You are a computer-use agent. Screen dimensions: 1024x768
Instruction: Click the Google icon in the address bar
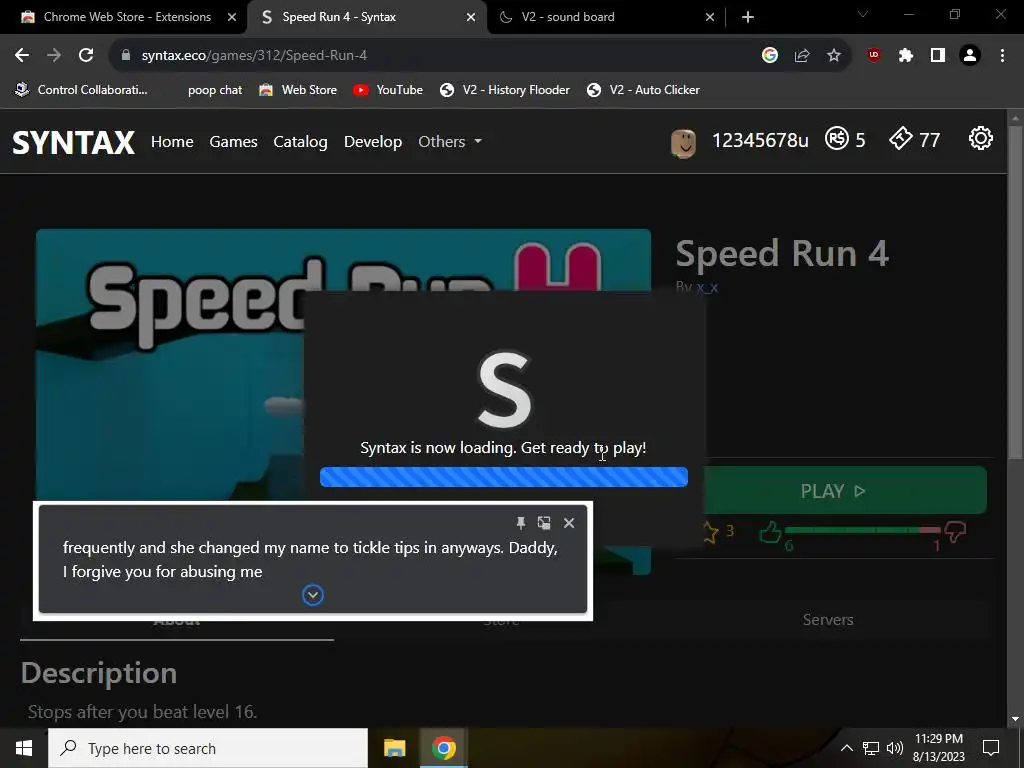click(x=770, y=56)
